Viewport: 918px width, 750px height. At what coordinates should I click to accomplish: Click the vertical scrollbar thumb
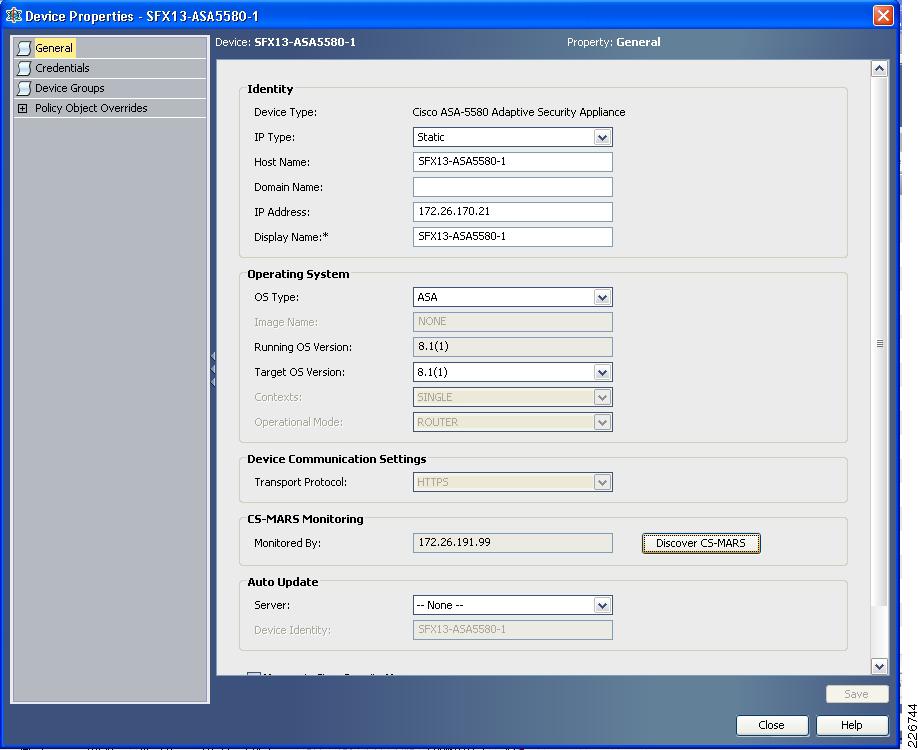(879, 343)
